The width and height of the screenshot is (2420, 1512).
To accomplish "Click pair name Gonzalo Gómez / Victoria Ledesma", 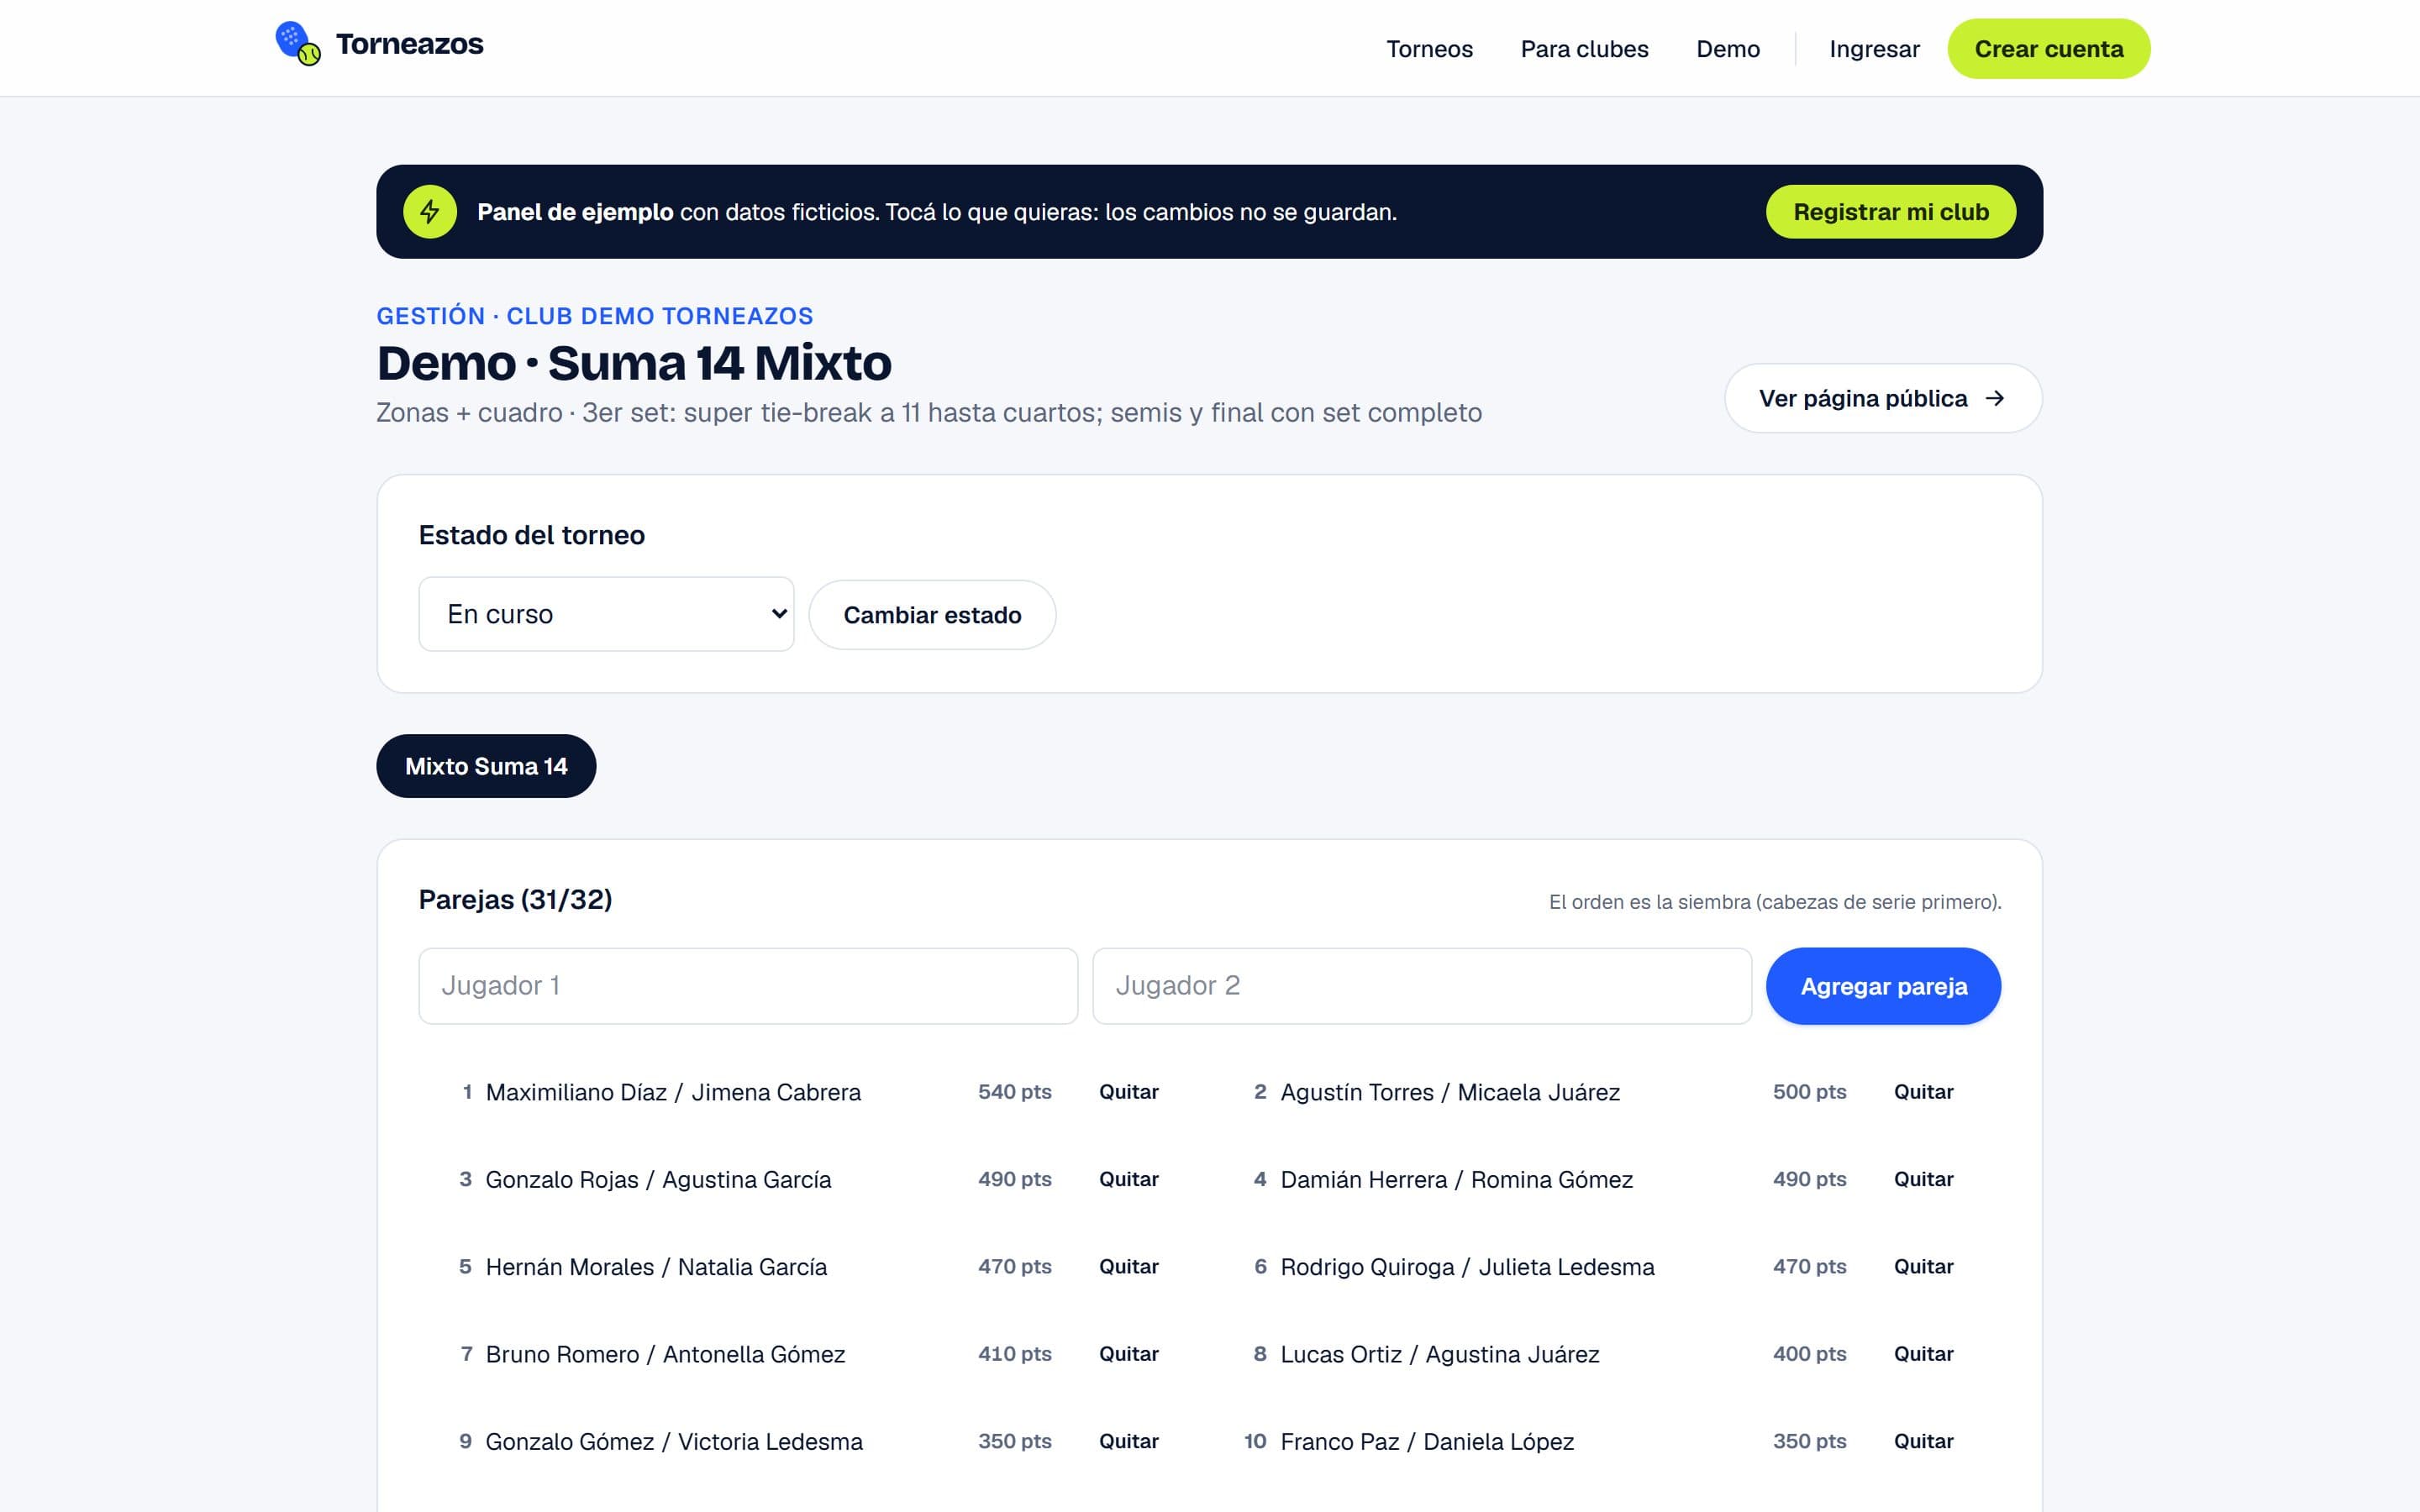I will 674,1441.
